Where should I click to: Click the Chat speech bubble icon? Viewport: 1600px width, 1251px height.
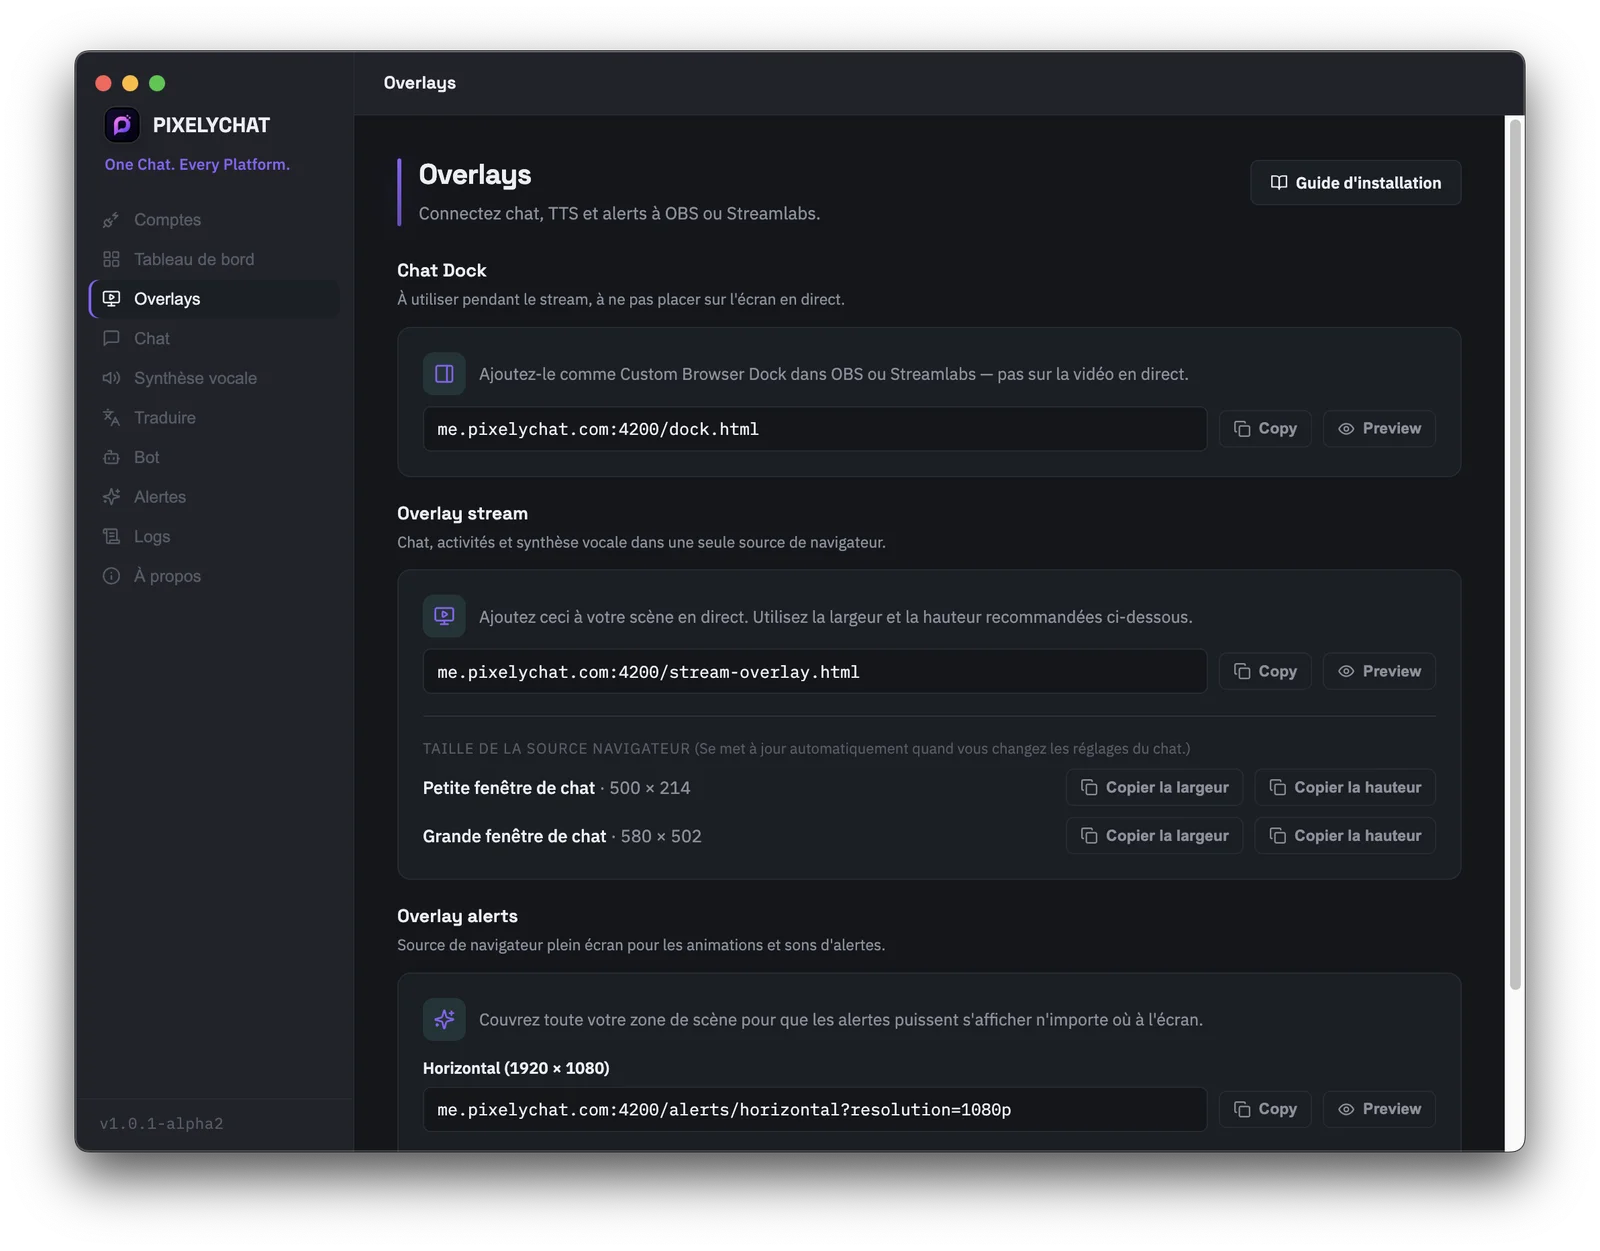tap(111, 338)
